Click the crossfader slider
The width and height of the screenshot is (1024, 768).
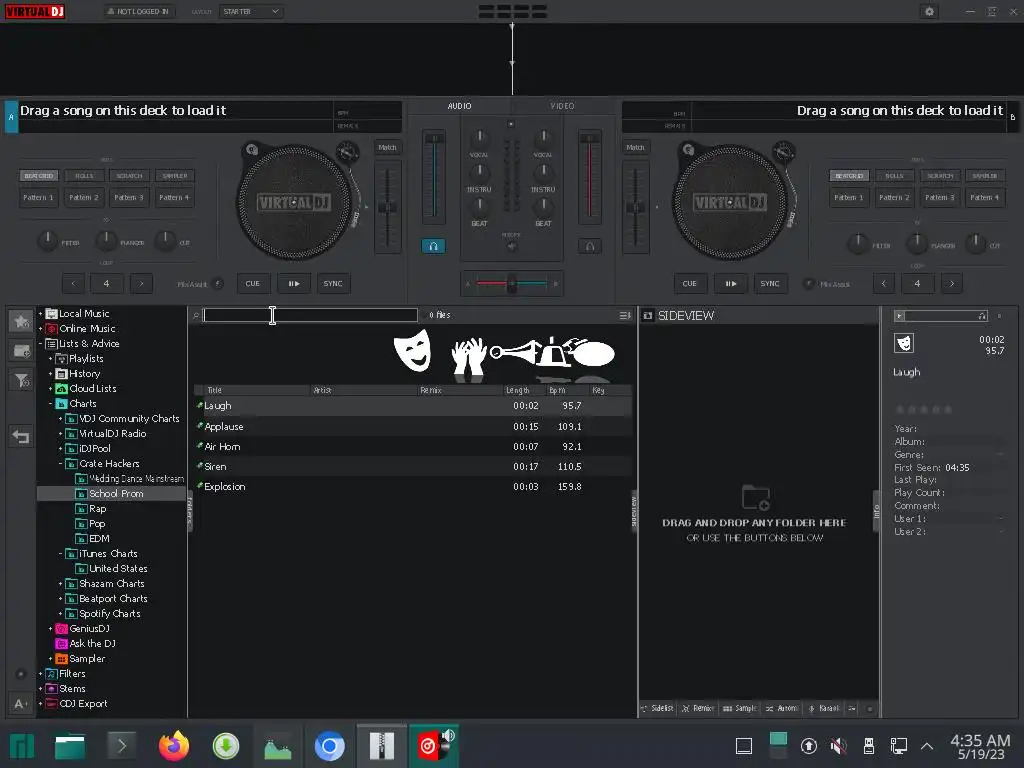point(511,283)
